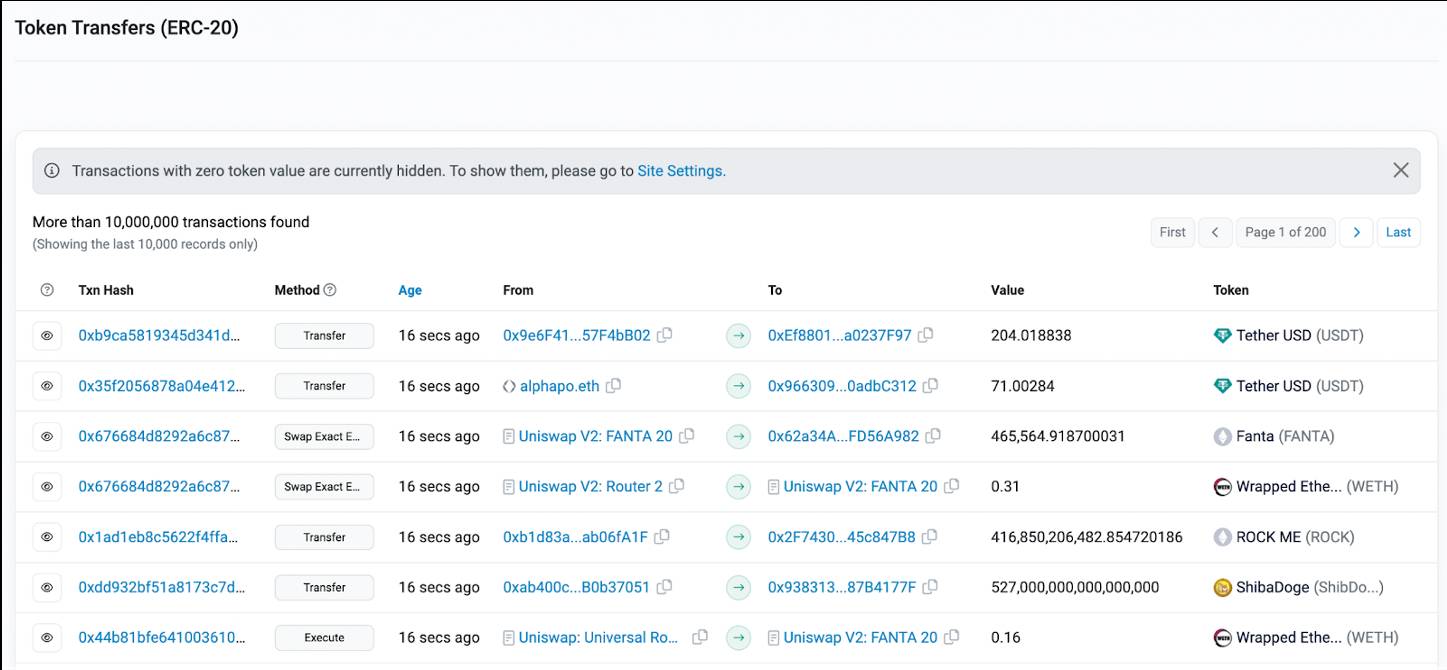Viewport: 1447px width, 670px height.
Task: Open the To address 0xEf8801...a0237F97
Action: (840, 336)
